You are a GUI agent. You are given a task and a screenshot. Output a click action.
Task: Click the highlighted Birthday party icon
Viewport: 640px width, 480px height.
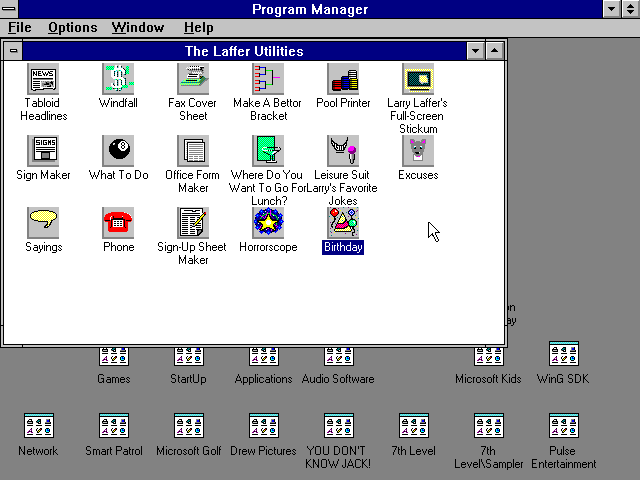coord(343,222)
